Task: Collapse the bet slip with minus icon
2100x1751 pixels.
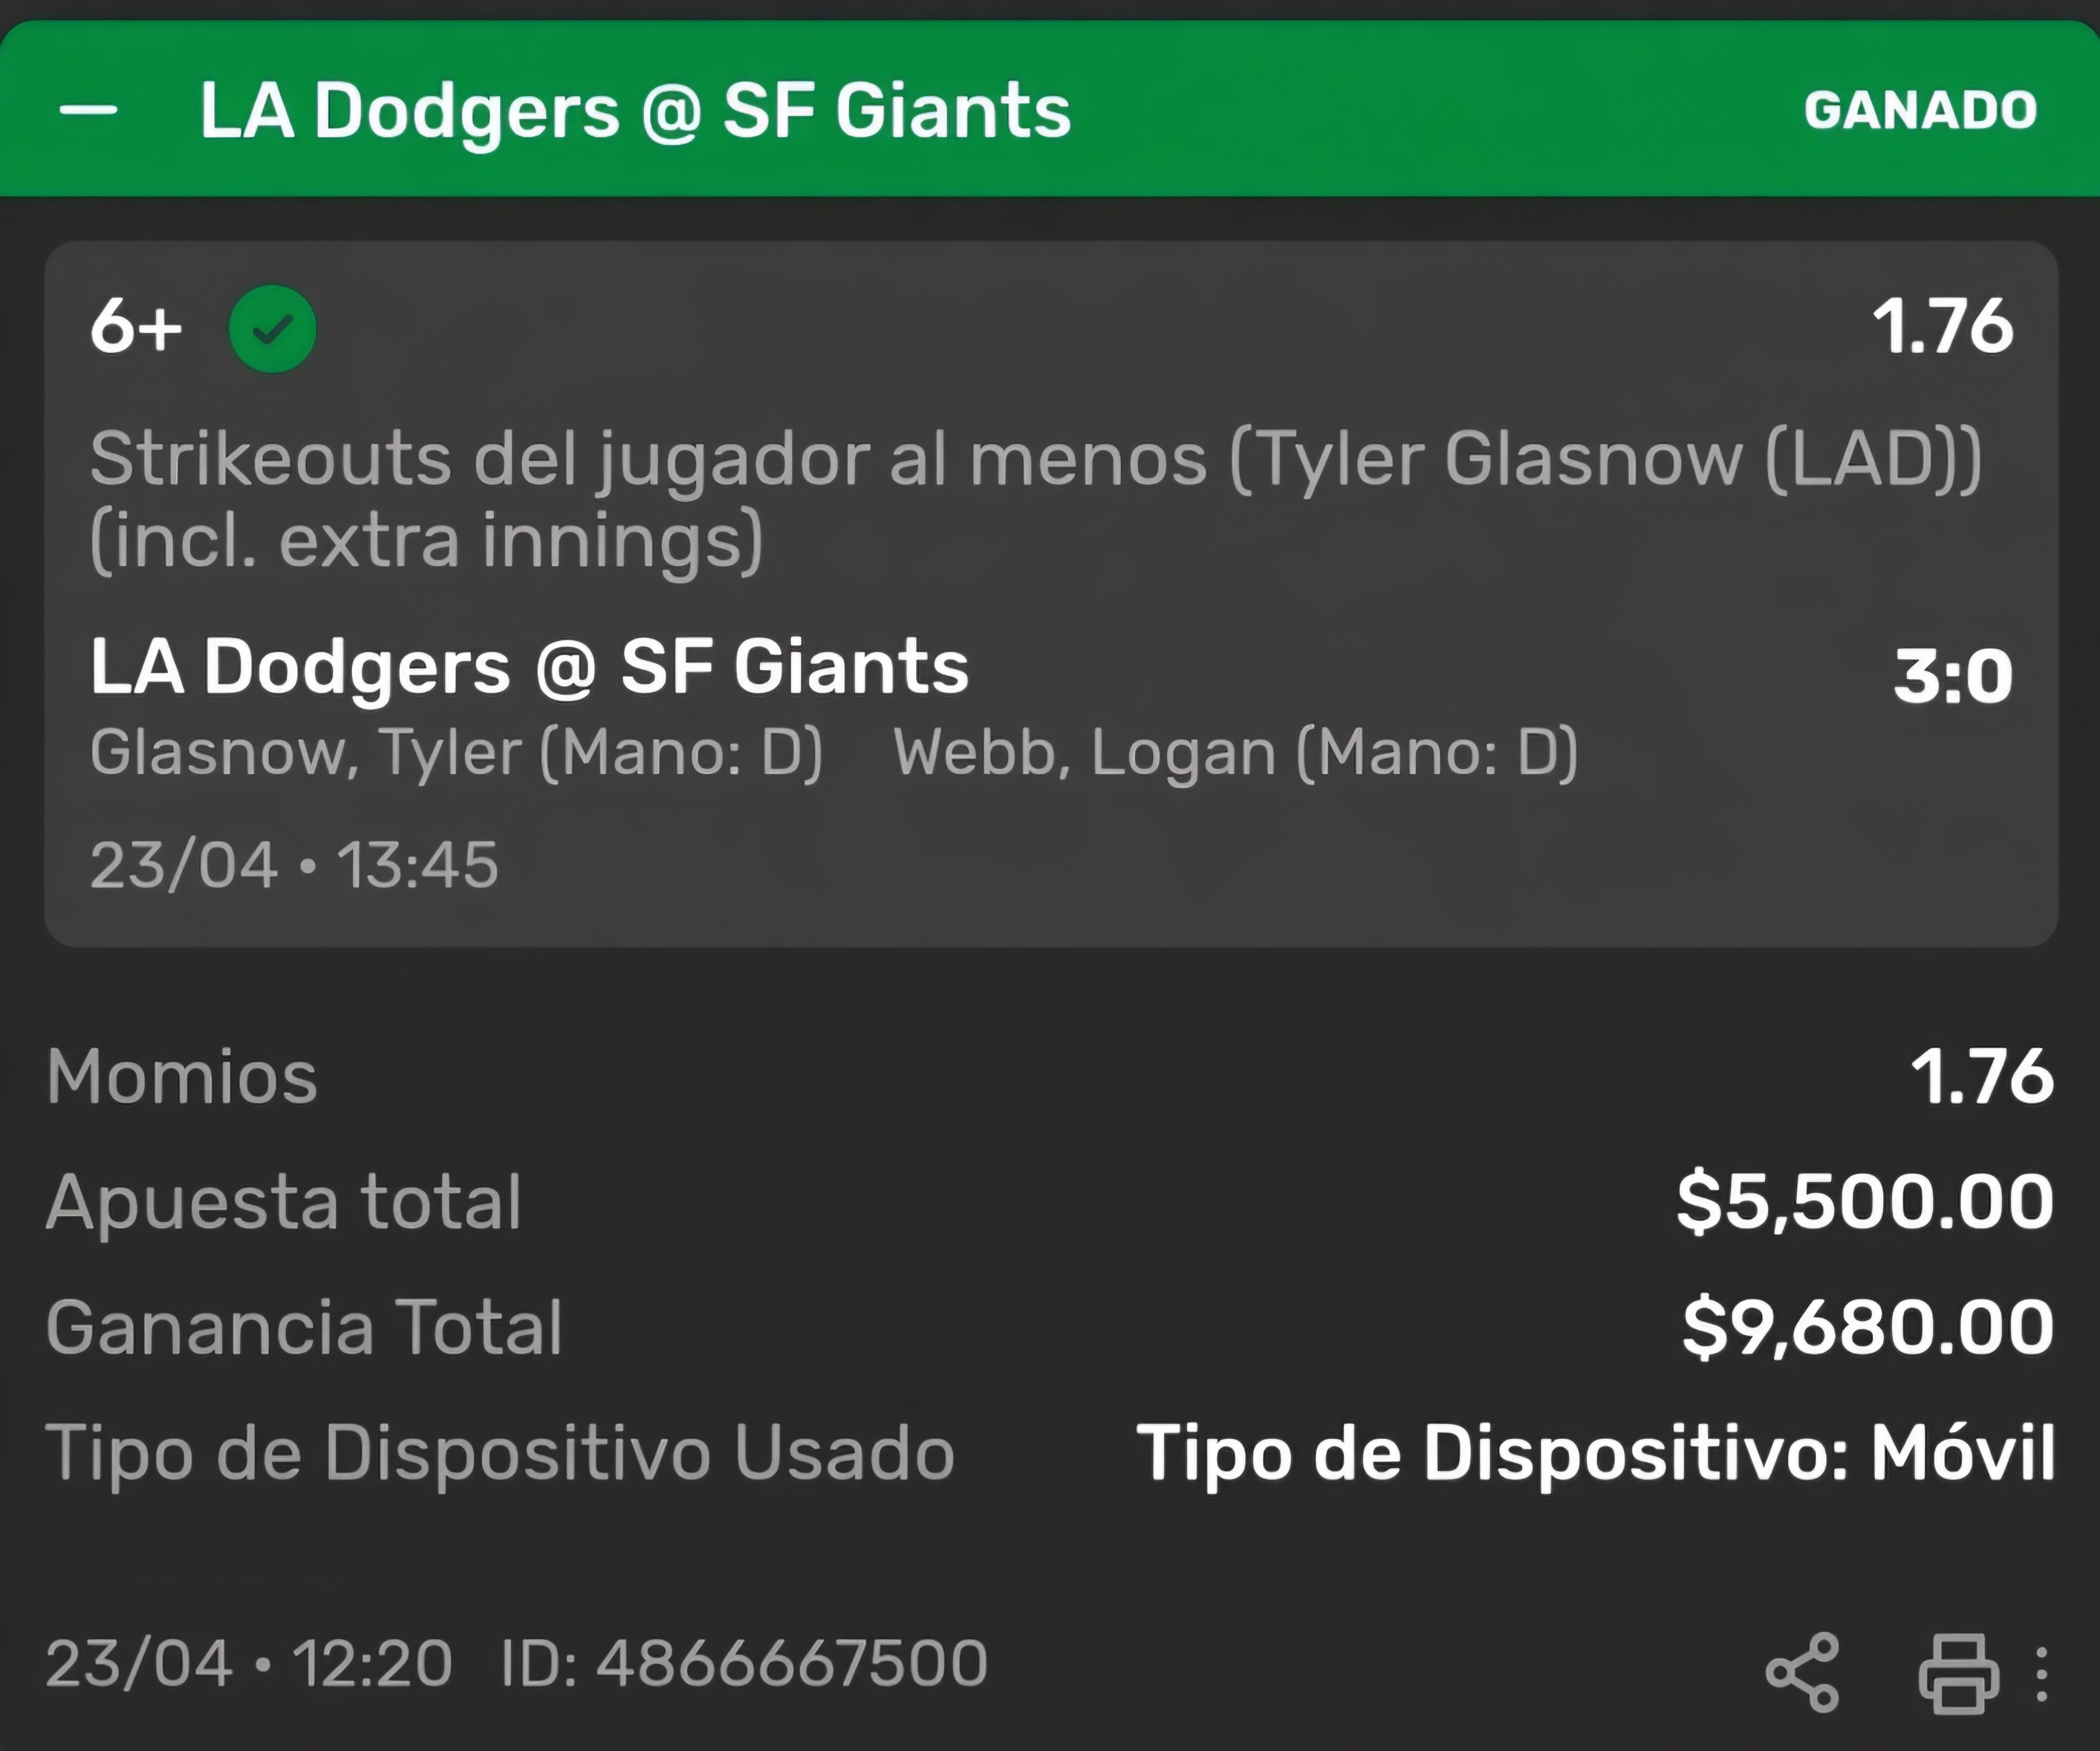Action: click(88, 110)
